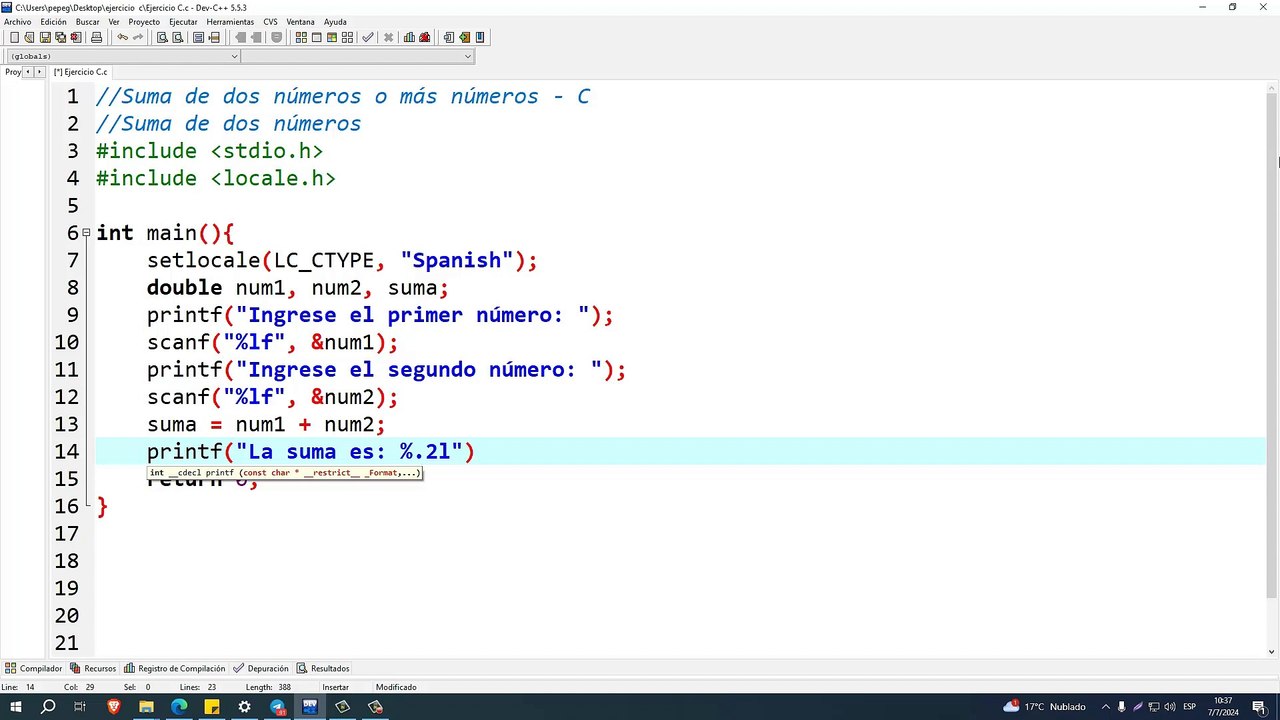Select the Proy side panel tab
Viewport: 1280px width, 720px height.
click(x=13, y=72)
